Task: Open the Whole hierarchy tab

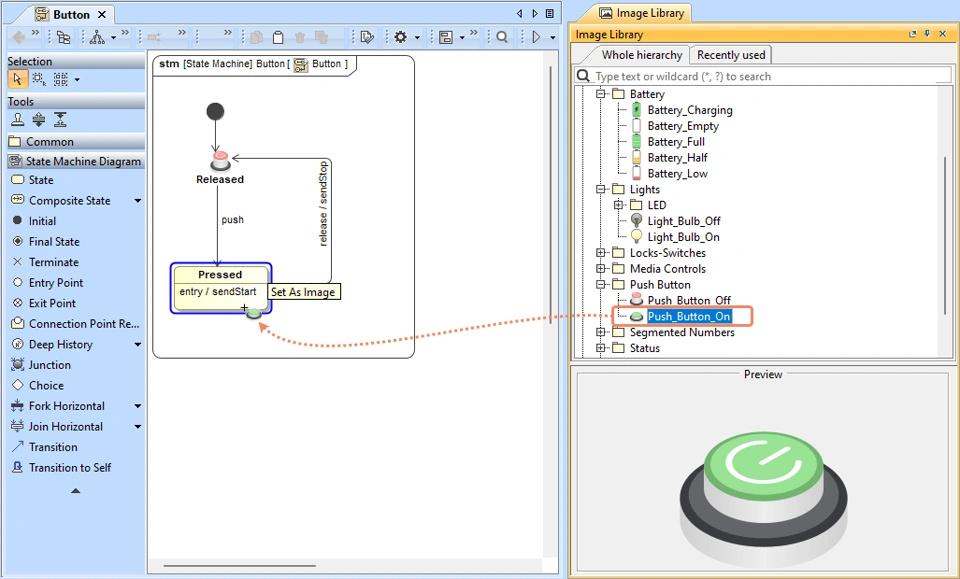Action: click(x=641, y=55)
